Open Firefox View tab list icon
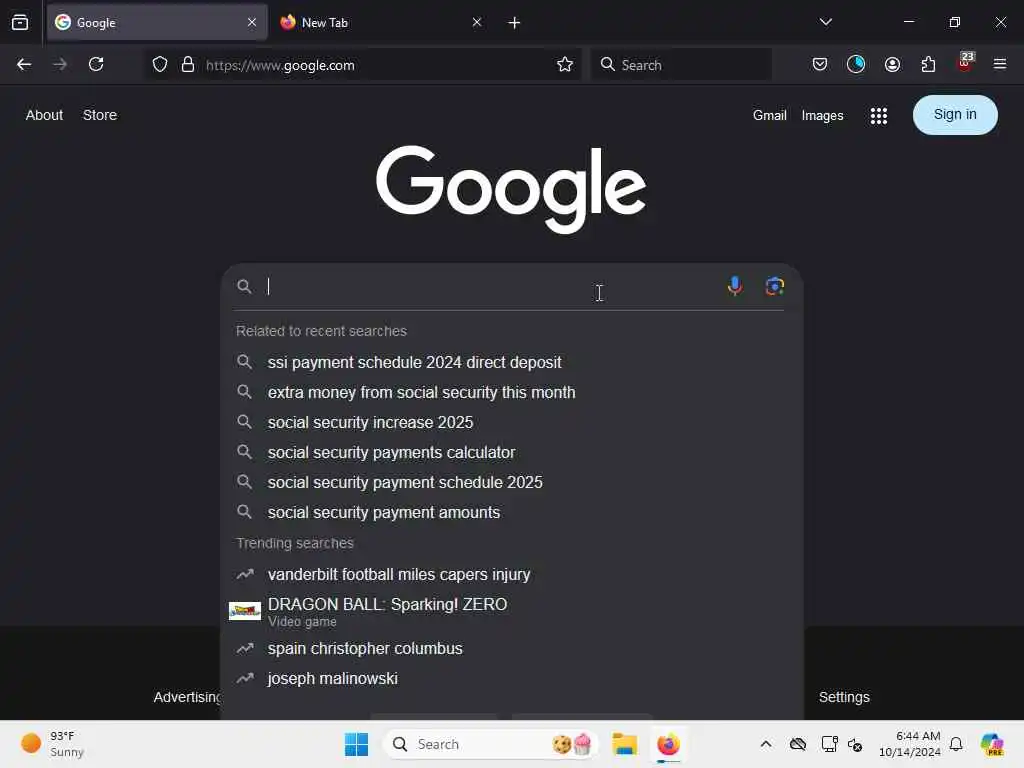The image size is (1024, 768). (x=20, y=22)
